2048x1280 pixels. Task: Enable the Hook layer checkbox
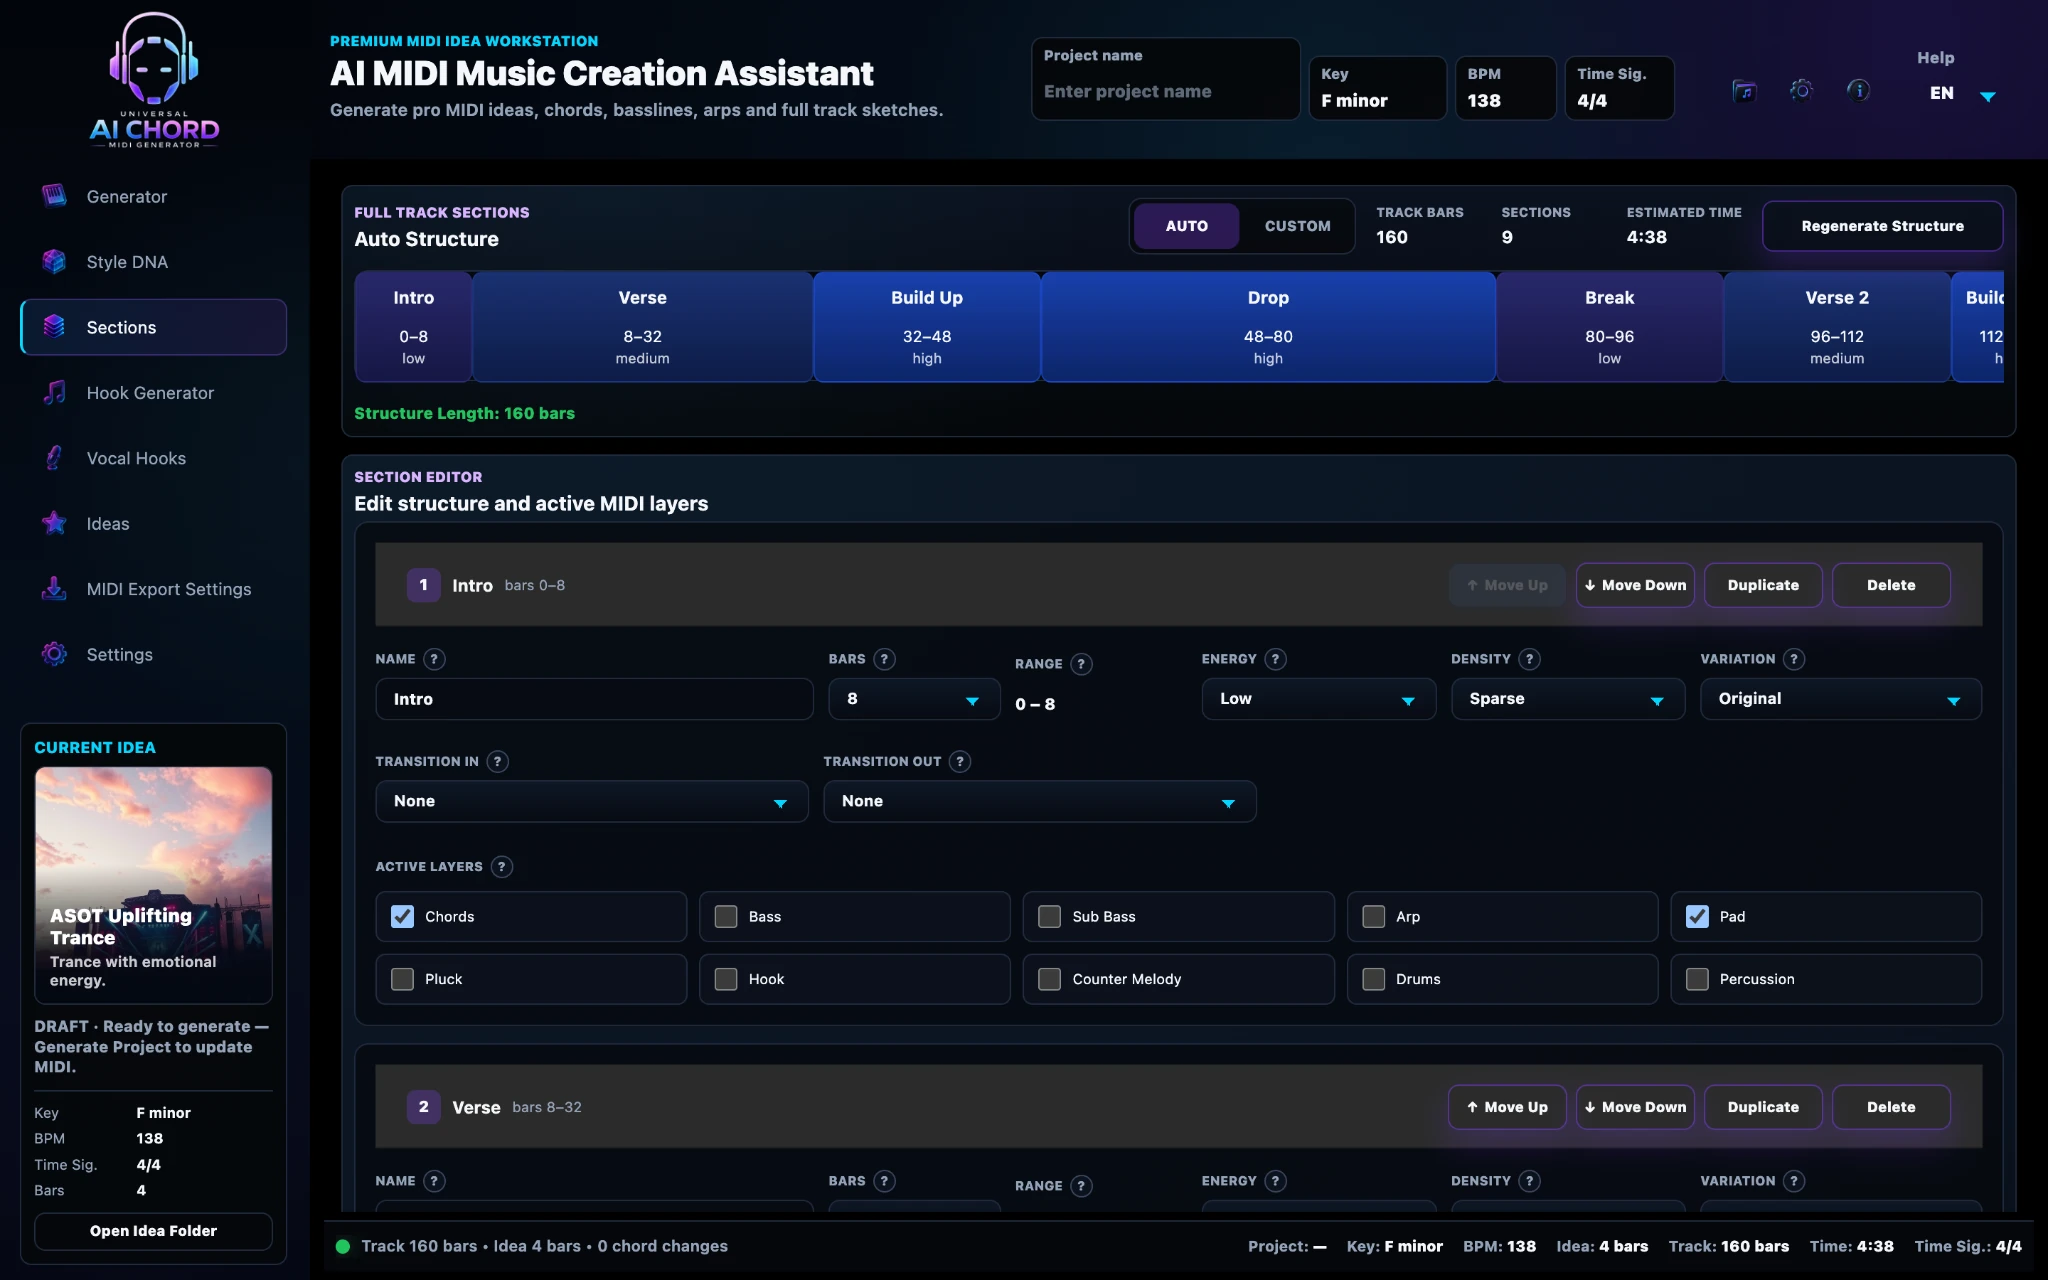tap(726, 979)
